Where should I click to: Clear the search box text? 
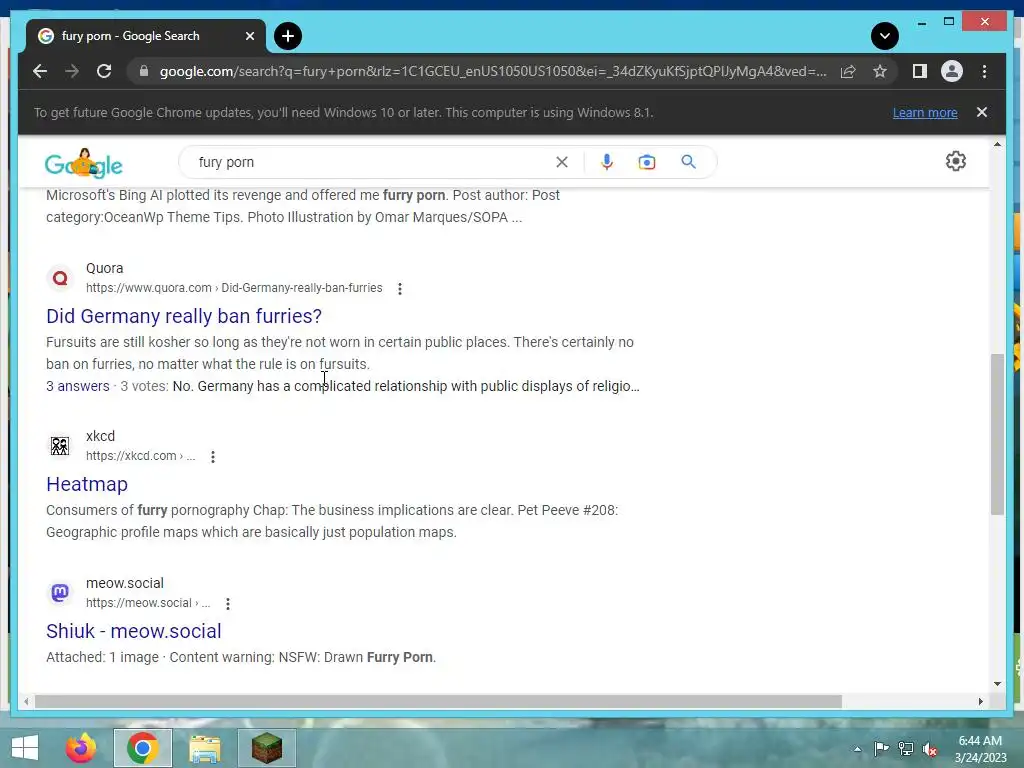click(562, 162)
